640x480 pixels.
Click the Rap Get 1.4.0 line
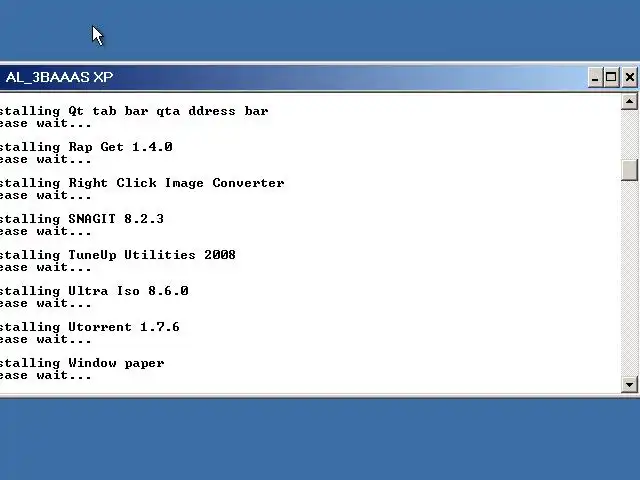86,147
